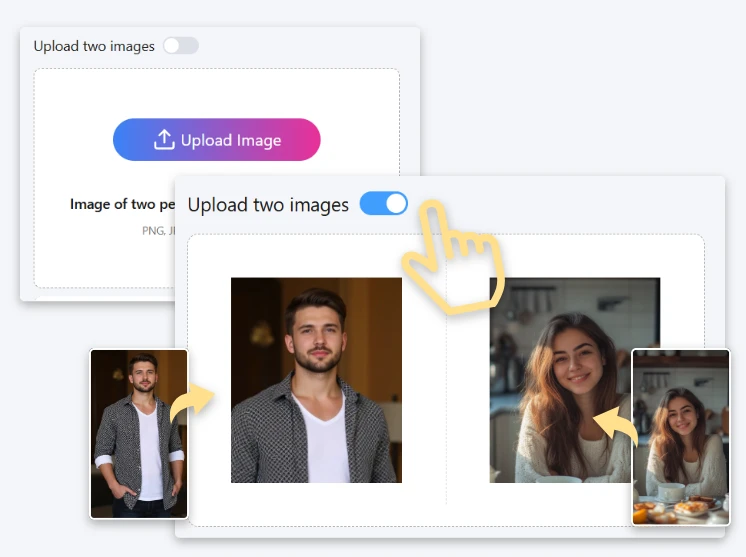
Task: Click the upload arrow icon in Upload Image button
Action: (164, 139)
